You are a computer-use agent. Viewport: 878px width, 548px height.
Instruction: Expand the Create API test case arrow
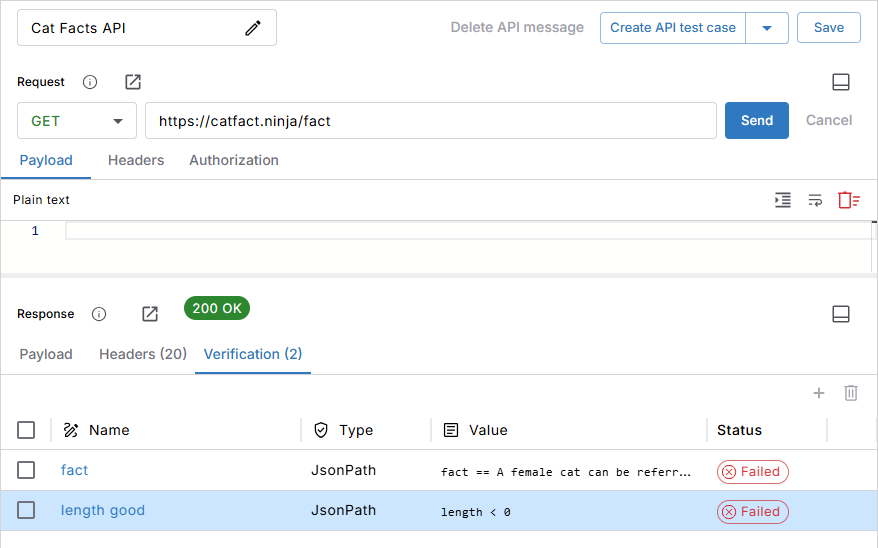tap(767, 28)
